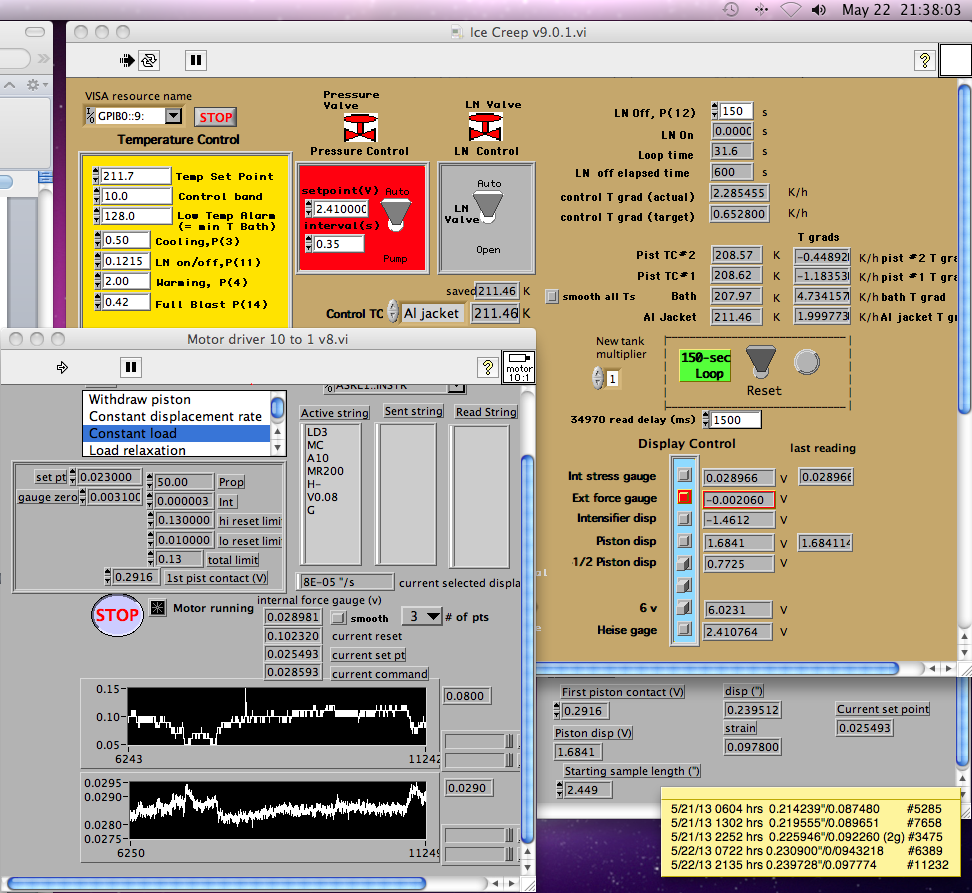Toggle the Ext force gauge display button

685,497
